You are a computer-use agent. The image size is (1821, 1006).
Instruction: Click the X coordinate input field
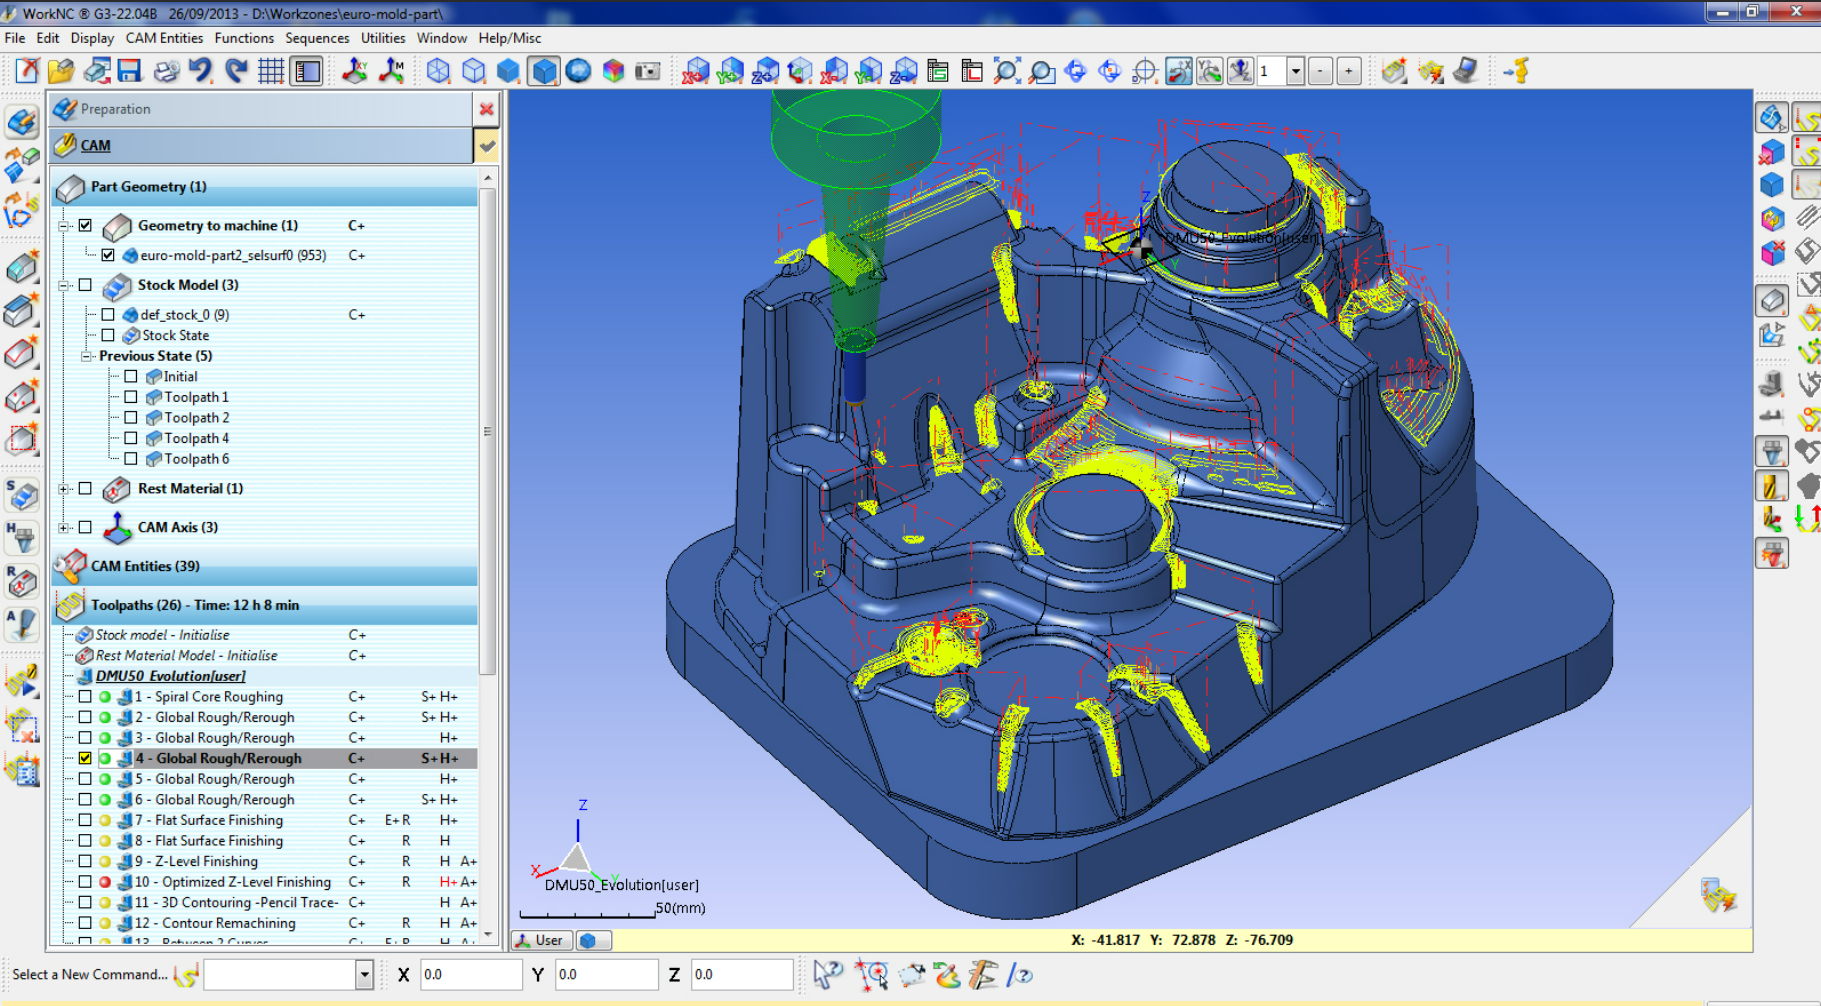tap(470, 974)
